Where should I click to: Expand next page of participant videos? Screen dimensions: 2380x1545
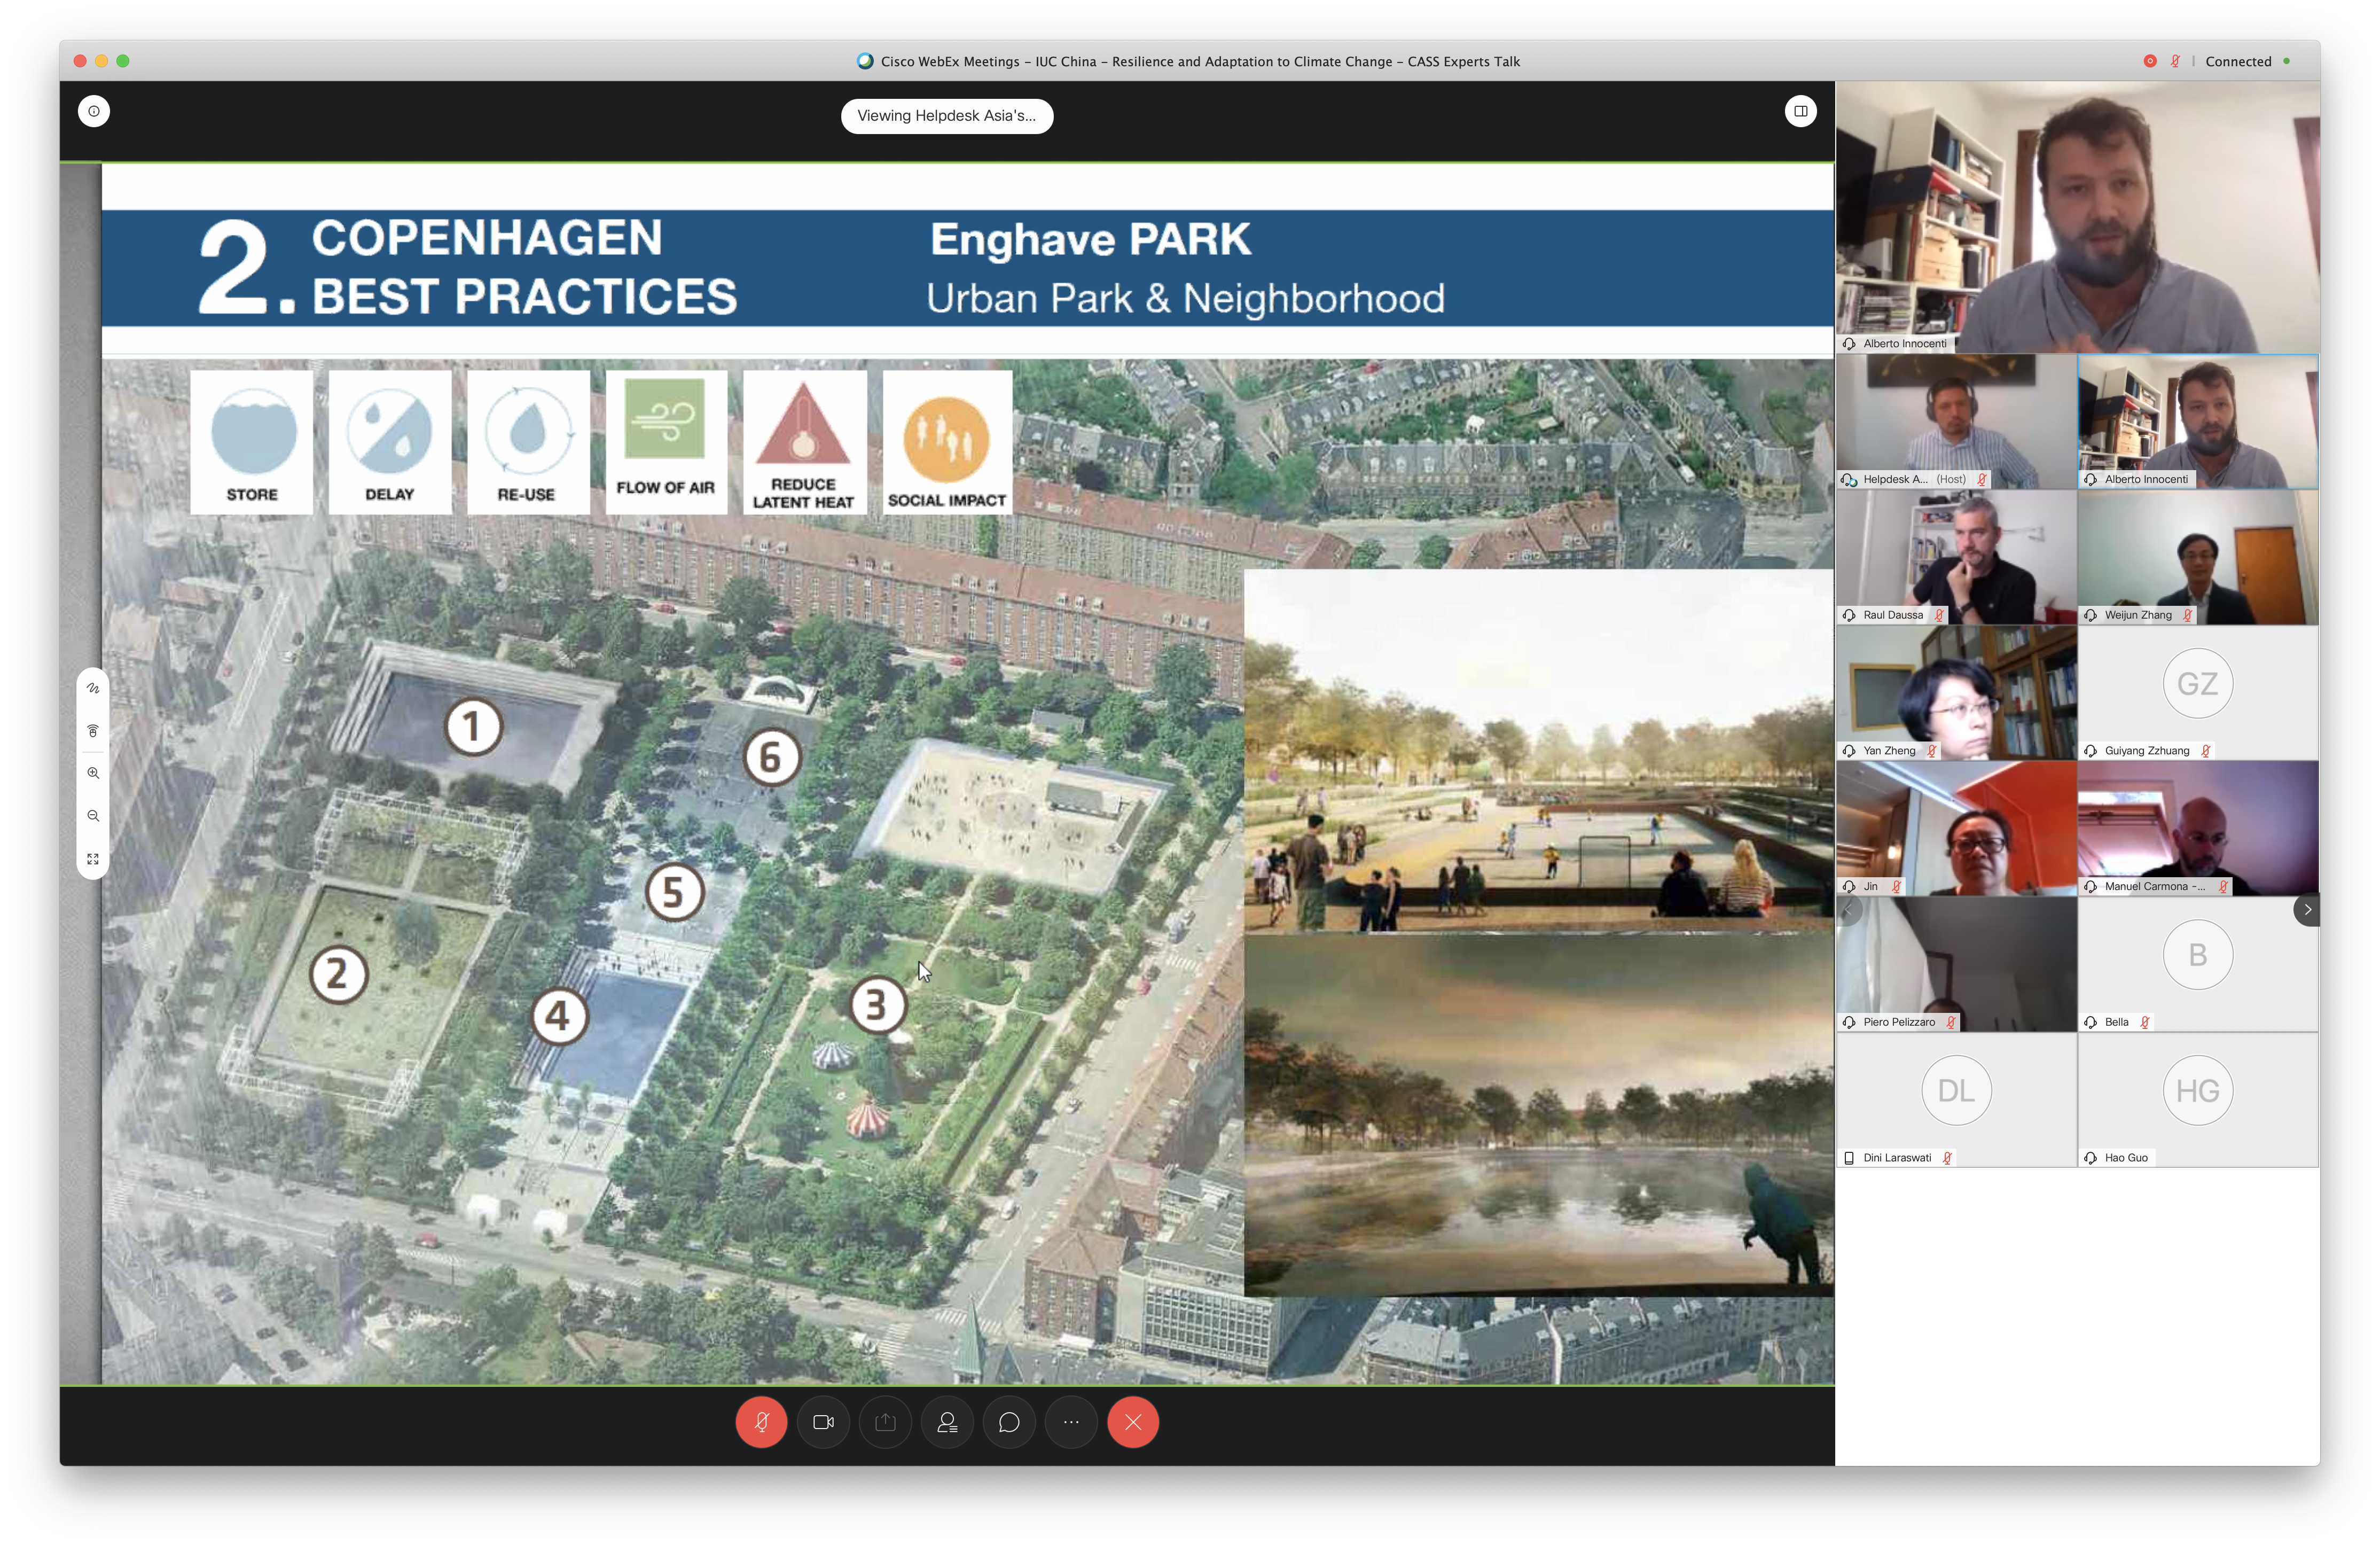pyautogui.click(x=2307, y=909)
